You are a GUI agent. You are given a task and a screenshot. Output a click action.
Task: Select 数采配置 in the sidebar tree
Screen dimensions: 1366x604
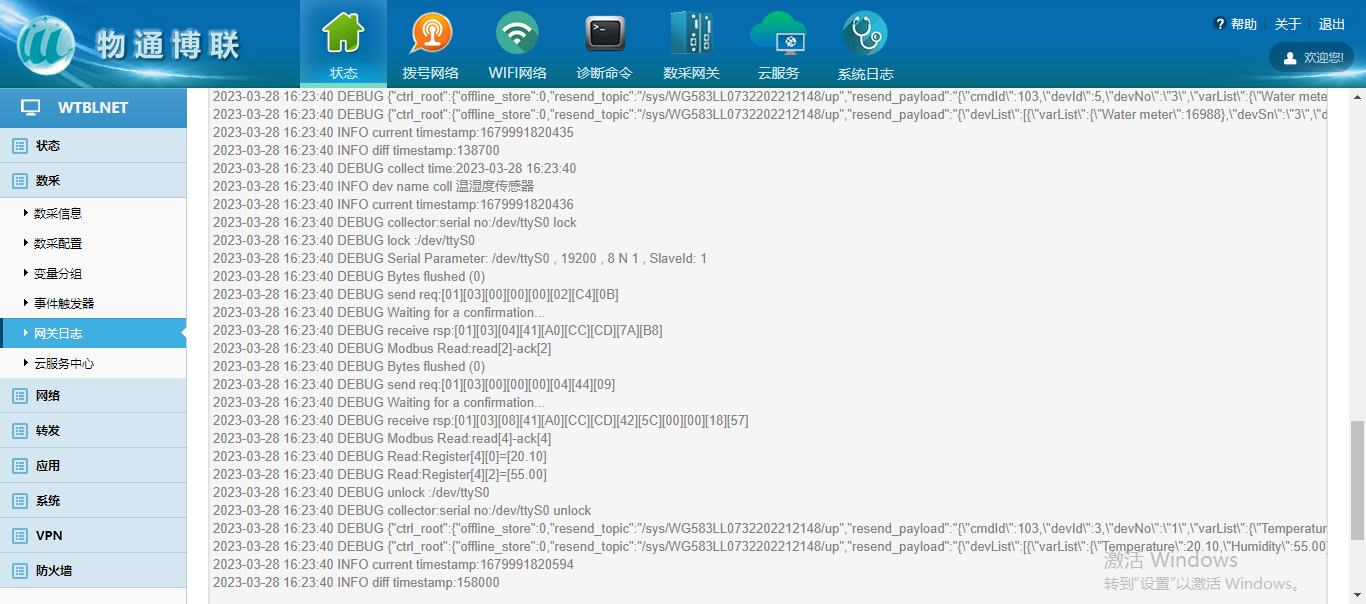pyautogui.click(x=58, y=244)
